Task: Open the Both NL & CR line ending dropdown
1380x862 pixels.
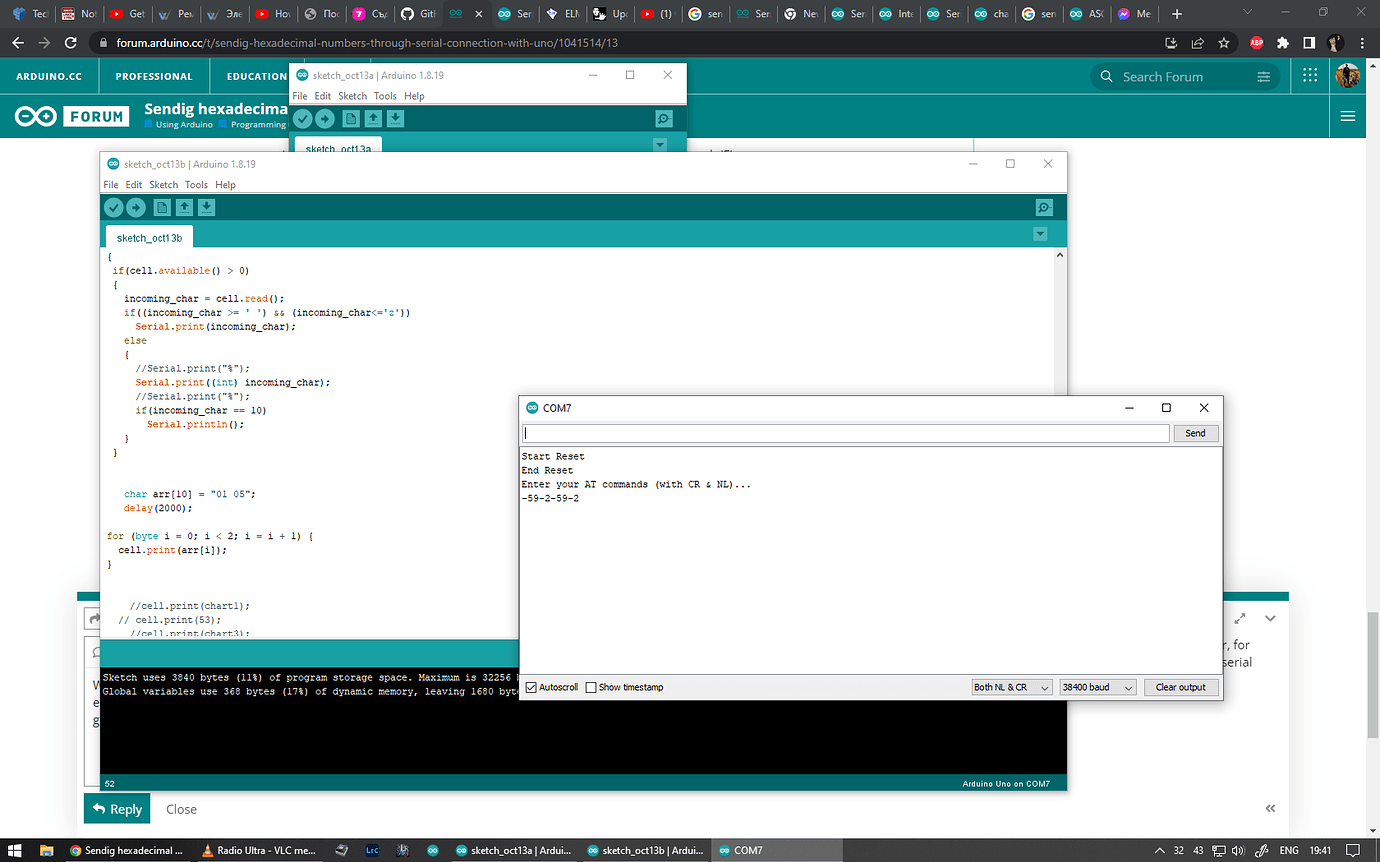Action: [1011, 687]
